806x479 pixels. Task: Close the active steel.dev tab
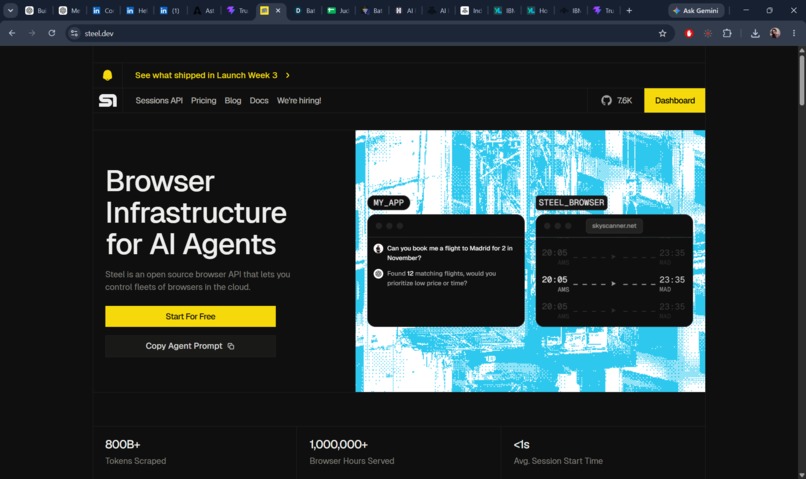278,10
